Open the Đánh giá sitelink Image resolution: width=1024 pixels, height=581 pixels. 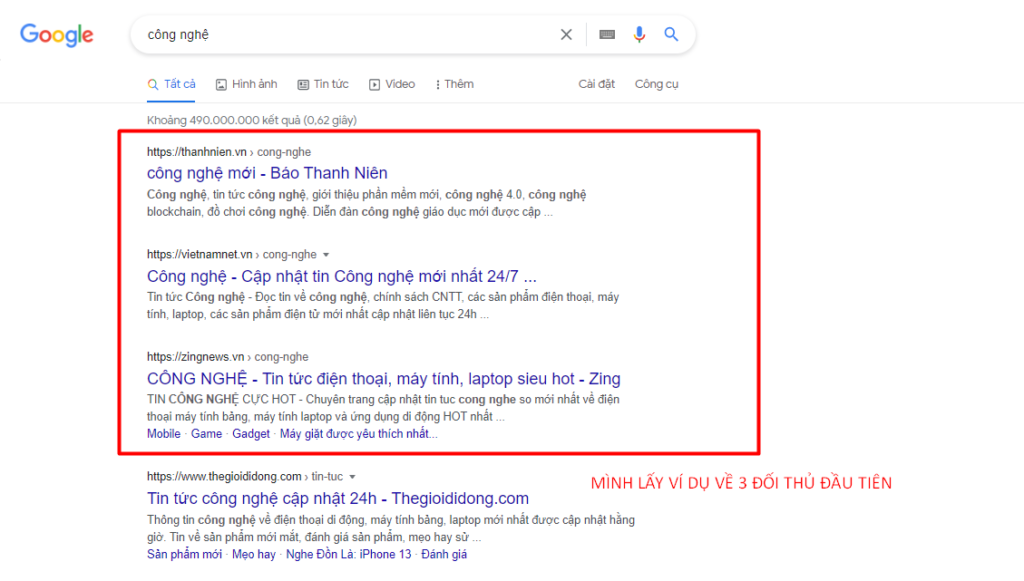click(x=444, y=555)
